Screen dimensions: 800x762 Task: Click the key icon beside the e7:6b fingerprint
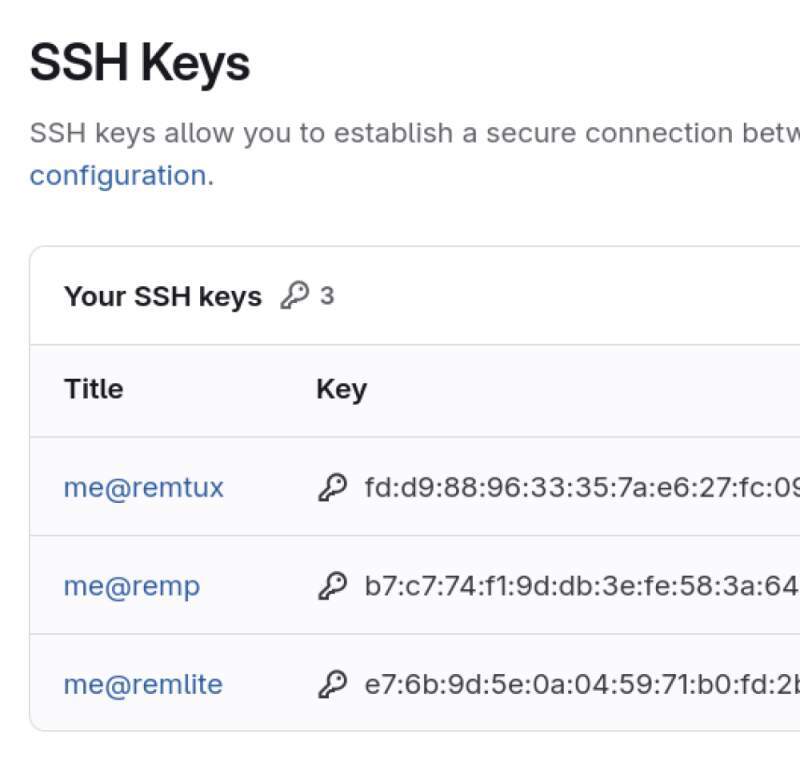click(x=332, y=684)
